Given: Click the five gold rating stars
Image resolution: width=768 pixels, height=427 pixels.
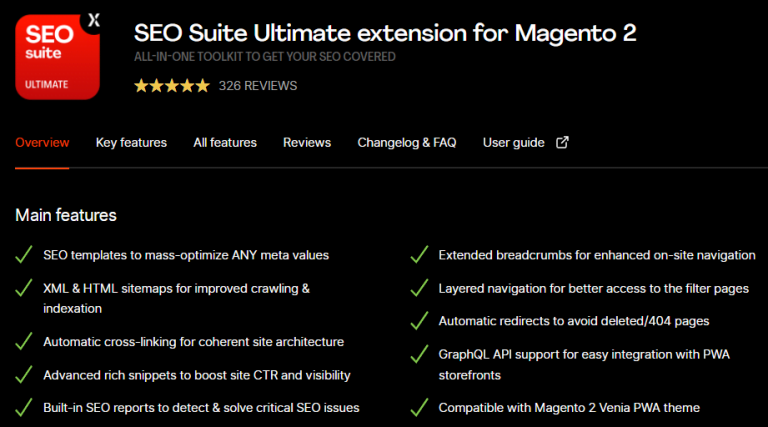Looking at the screenshot, I should coord(172,86).
